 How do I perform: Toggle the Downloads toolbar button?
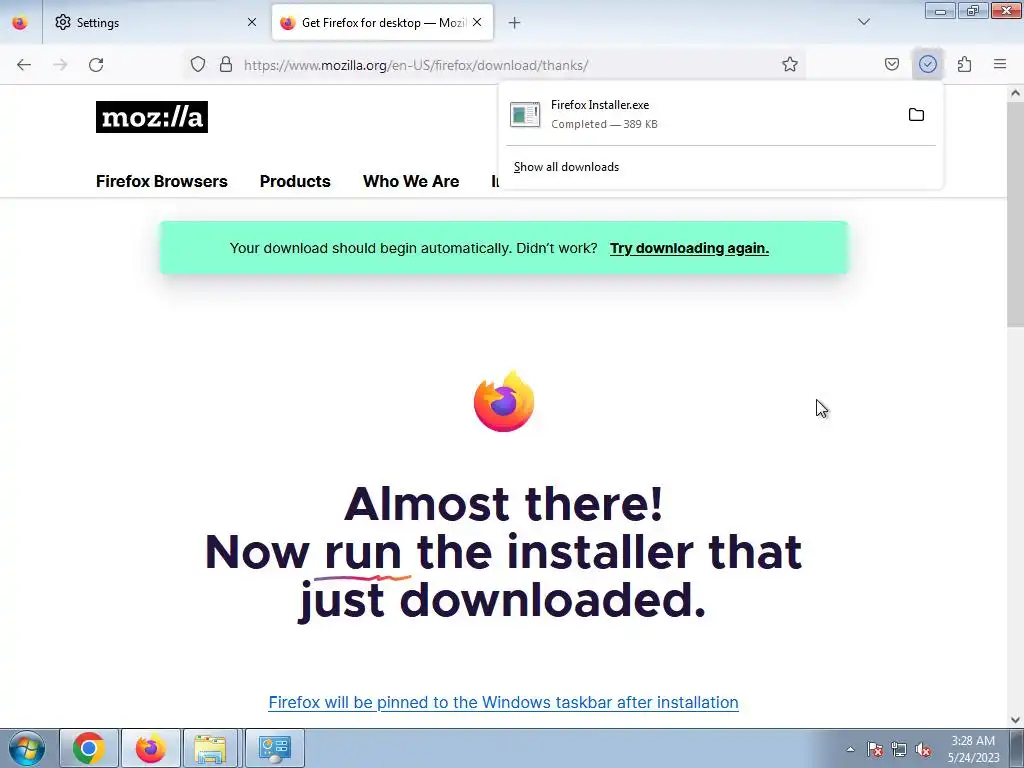pyautogui.click(x=927, y=64)
